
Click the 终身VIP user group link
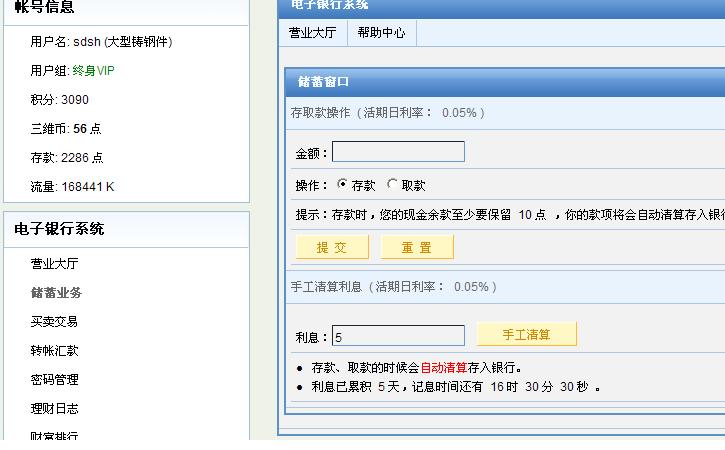tap(93, 70)
